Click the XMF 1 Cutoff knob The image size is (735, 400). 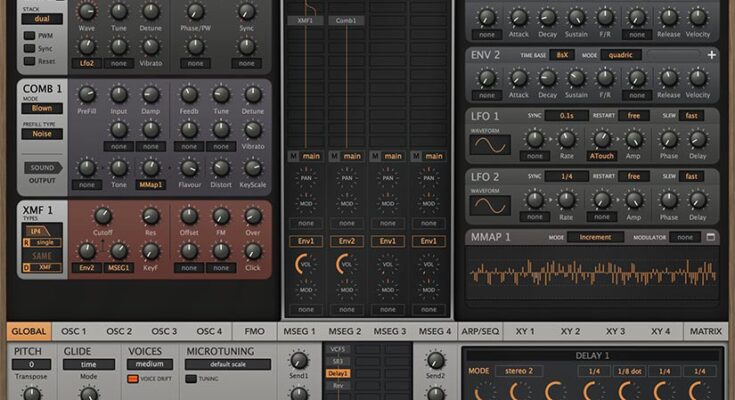pyautogui.click(x=102, y=215)
